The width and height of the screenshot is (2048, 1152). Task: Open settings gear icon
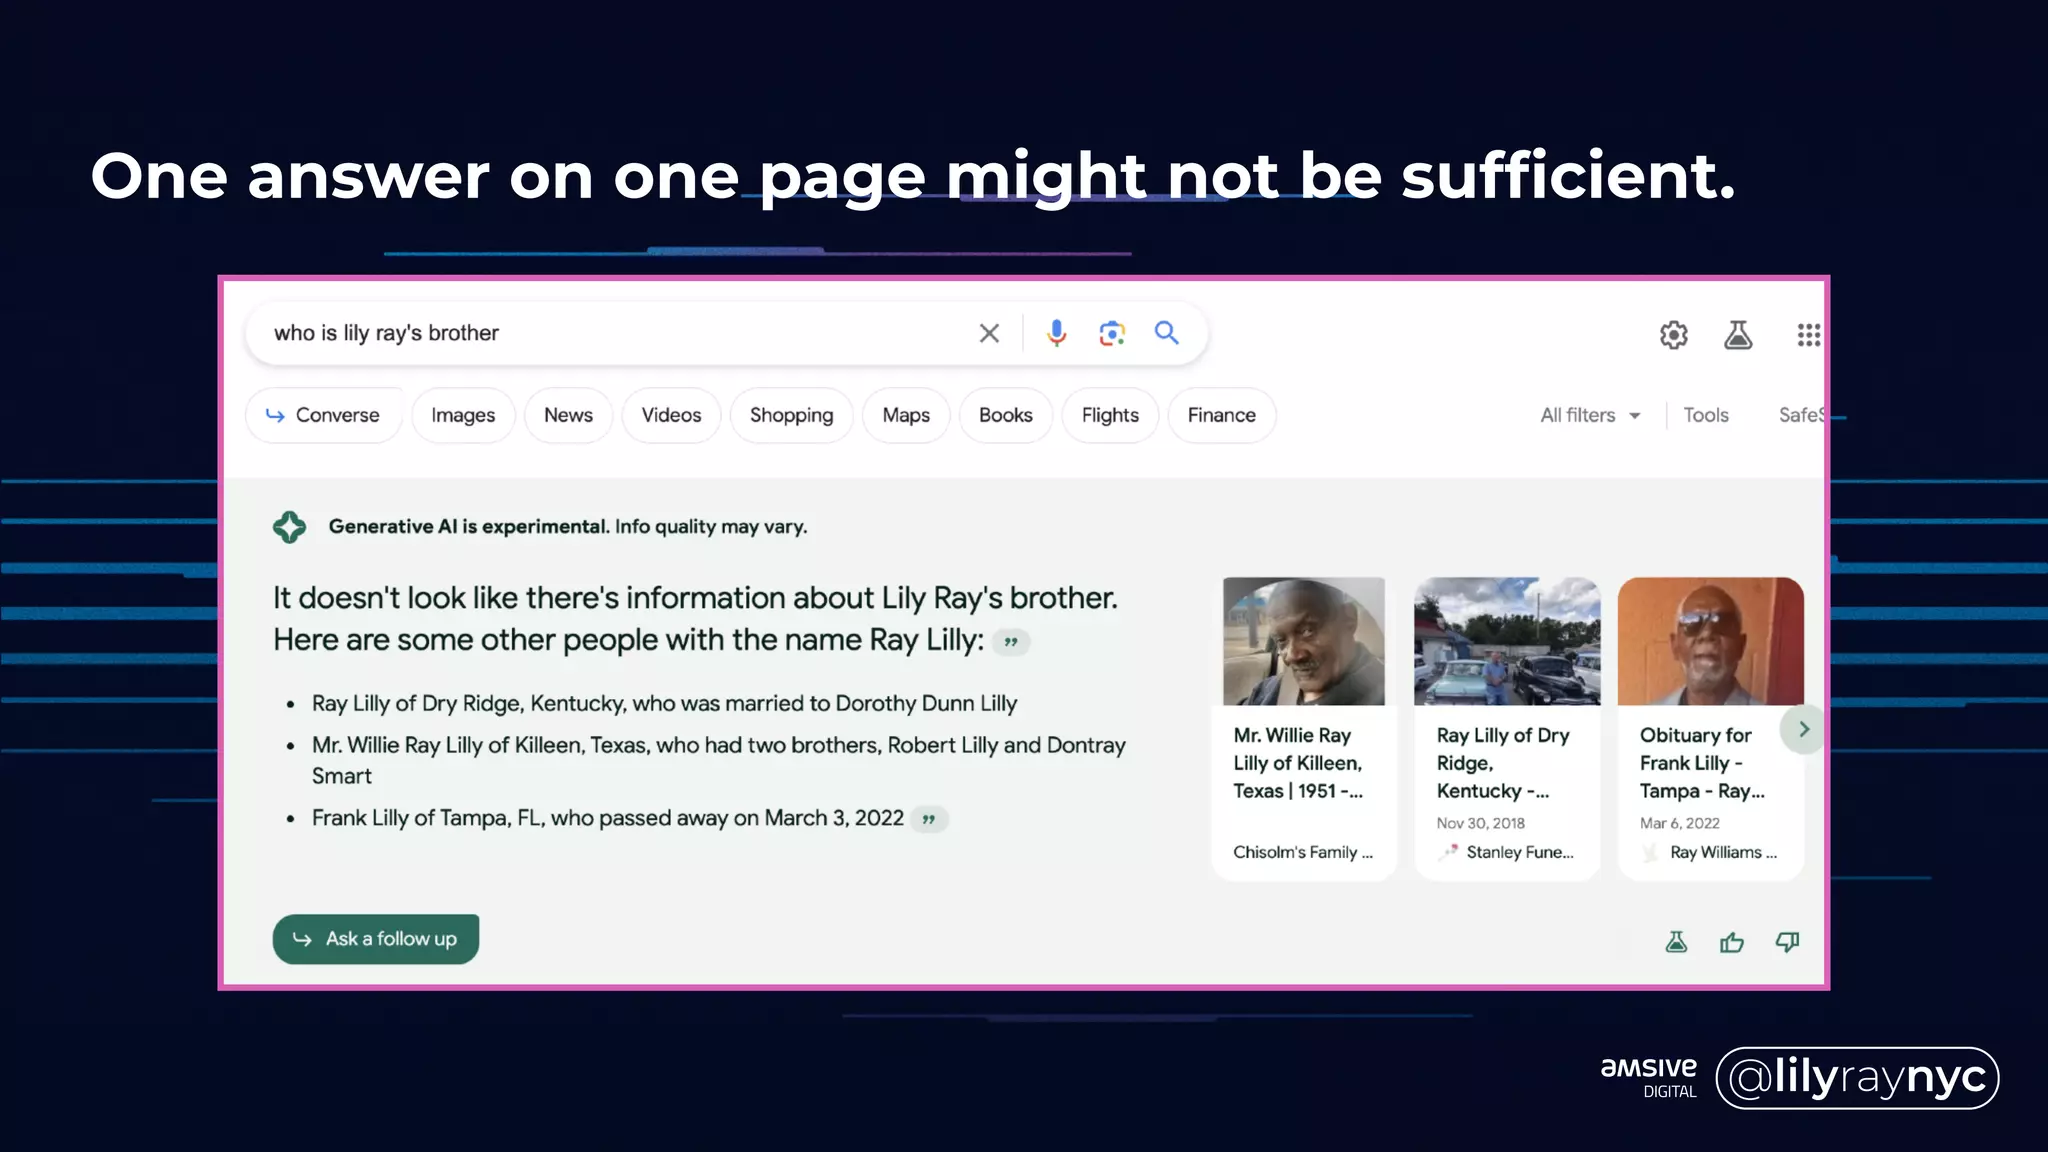coord(1673,335)
